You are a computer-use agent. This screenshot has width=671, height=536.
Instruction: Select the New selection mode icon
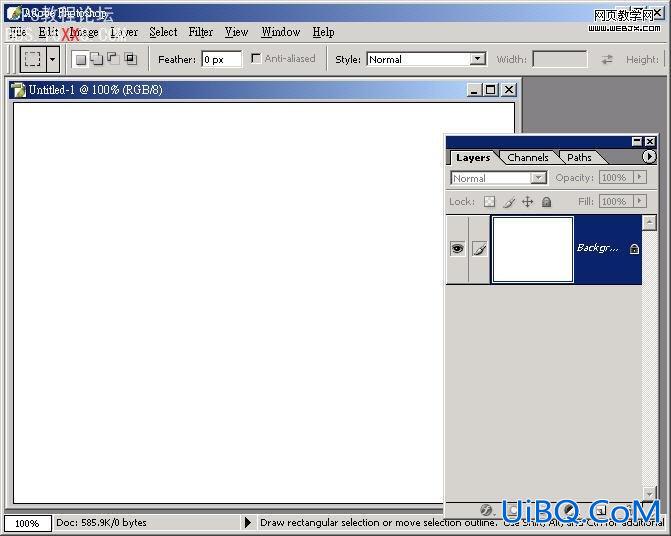point(81,59)
